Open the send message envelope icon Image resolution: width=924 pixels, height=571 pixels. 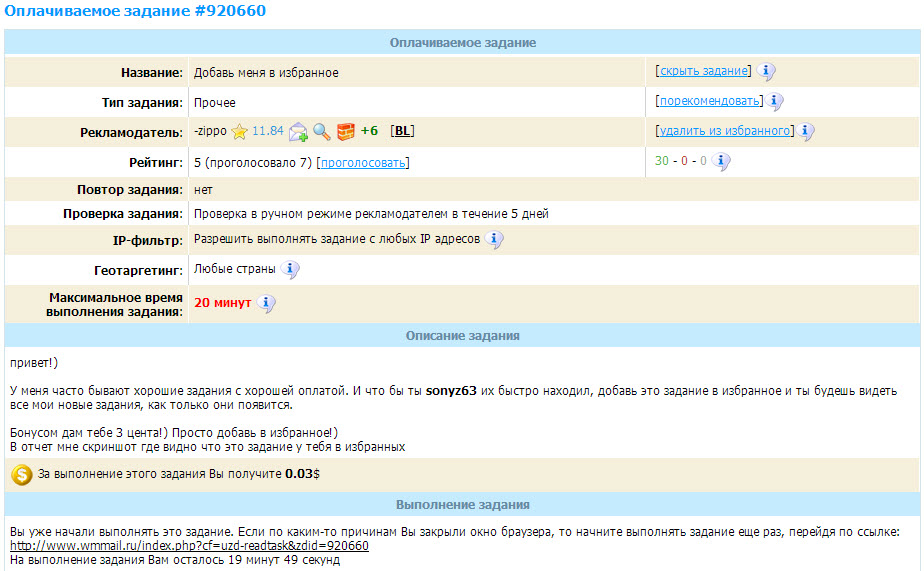click(298, 131)
